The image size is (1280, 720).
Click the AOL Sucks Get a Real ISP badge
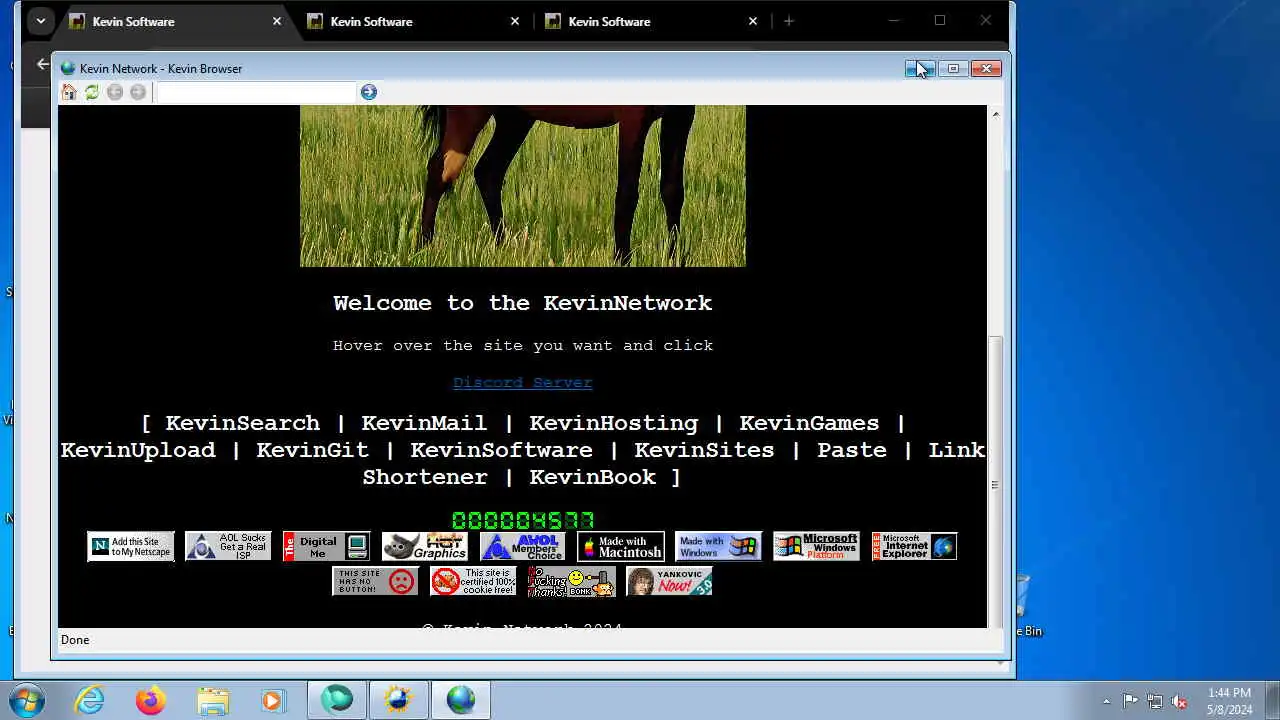click(228, 547)
